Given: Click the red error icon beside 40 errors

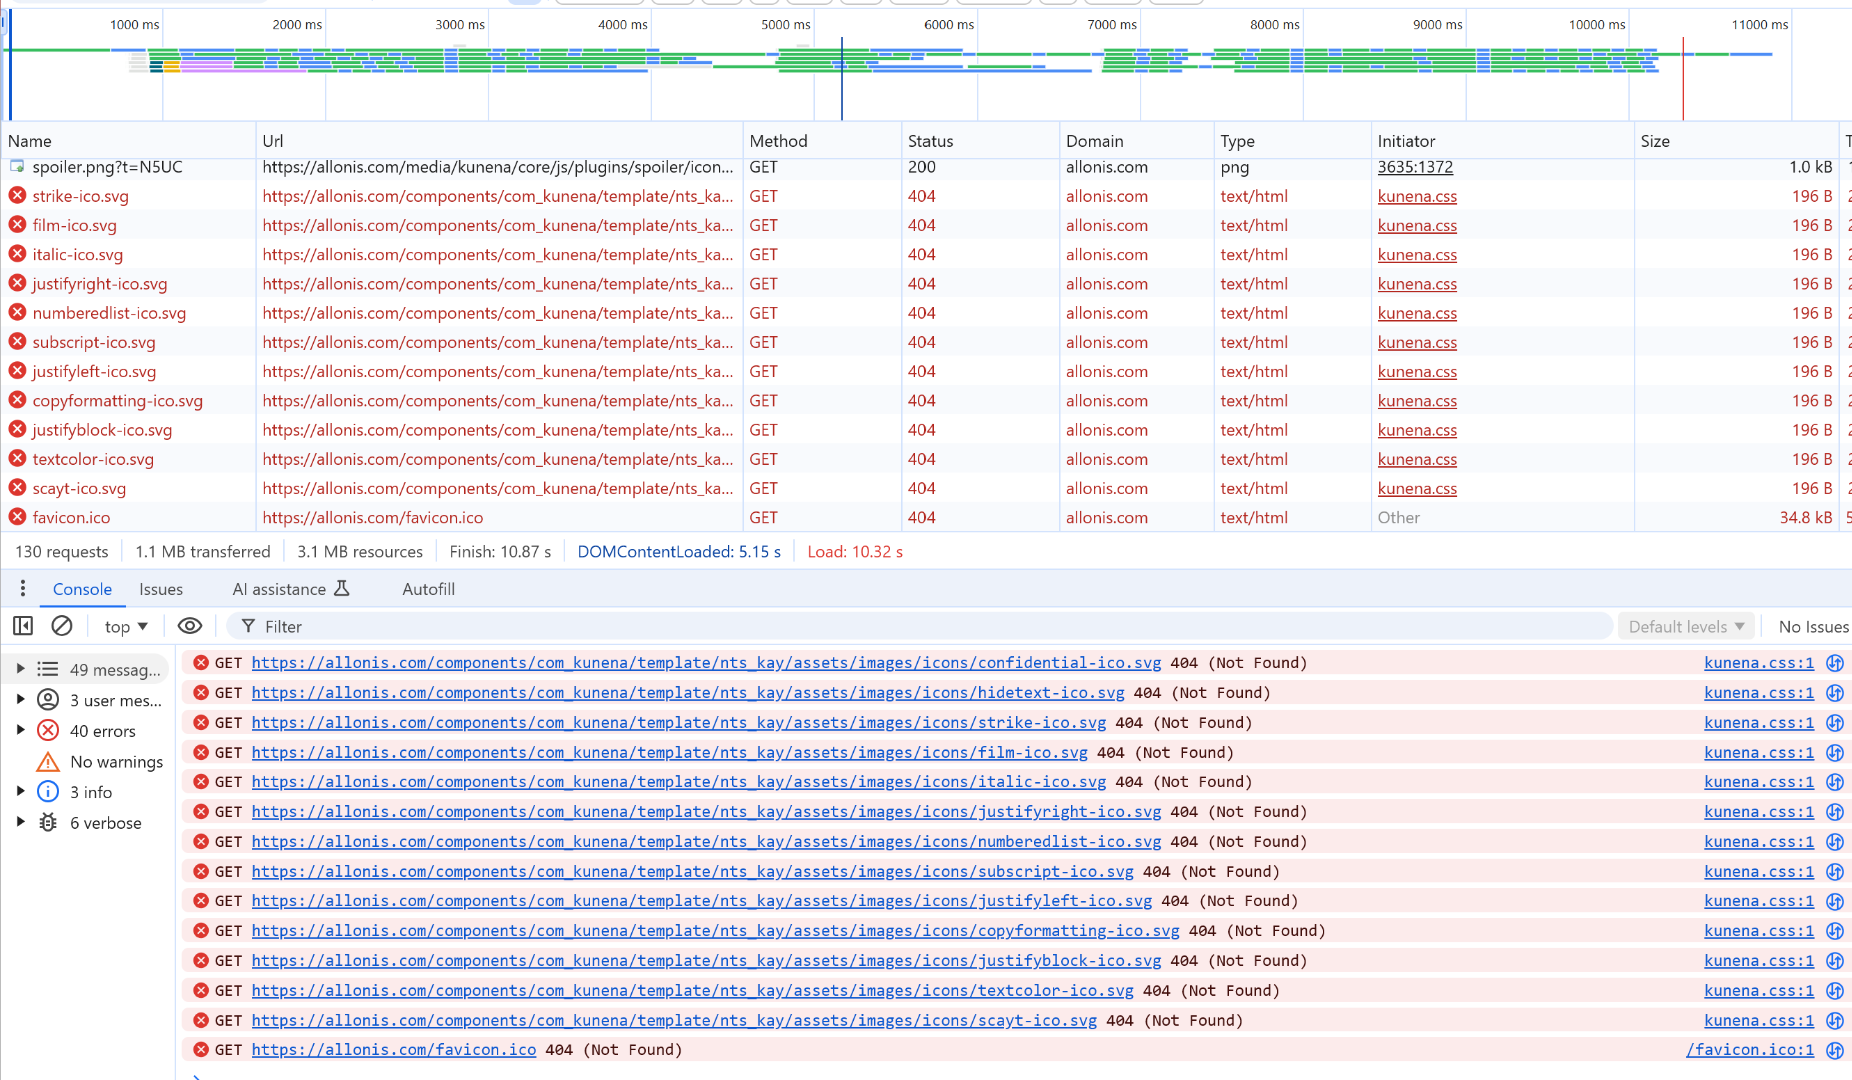Looking at the screenshot, I should click(48, 731).
